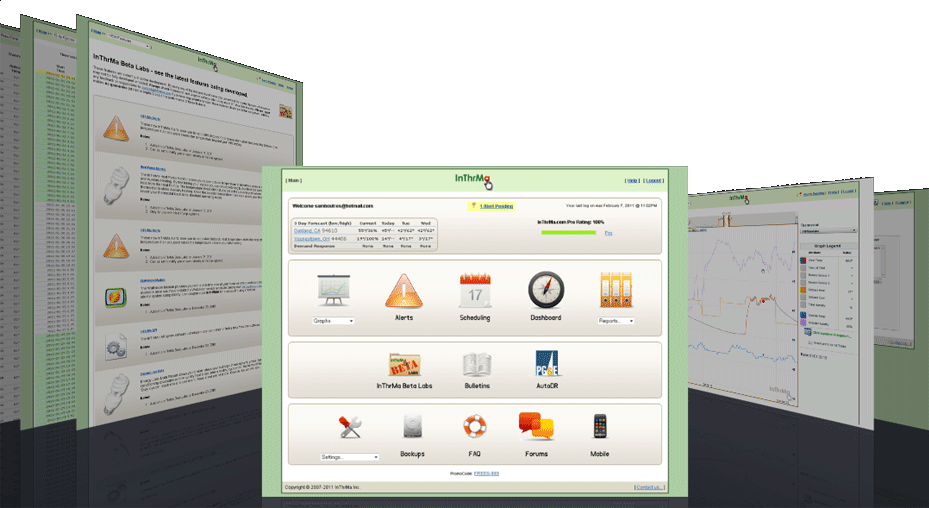This screenshot has height=508, width=929.
Task: Click the InThrMa Beta Labs label
Action: pos(405,386)
